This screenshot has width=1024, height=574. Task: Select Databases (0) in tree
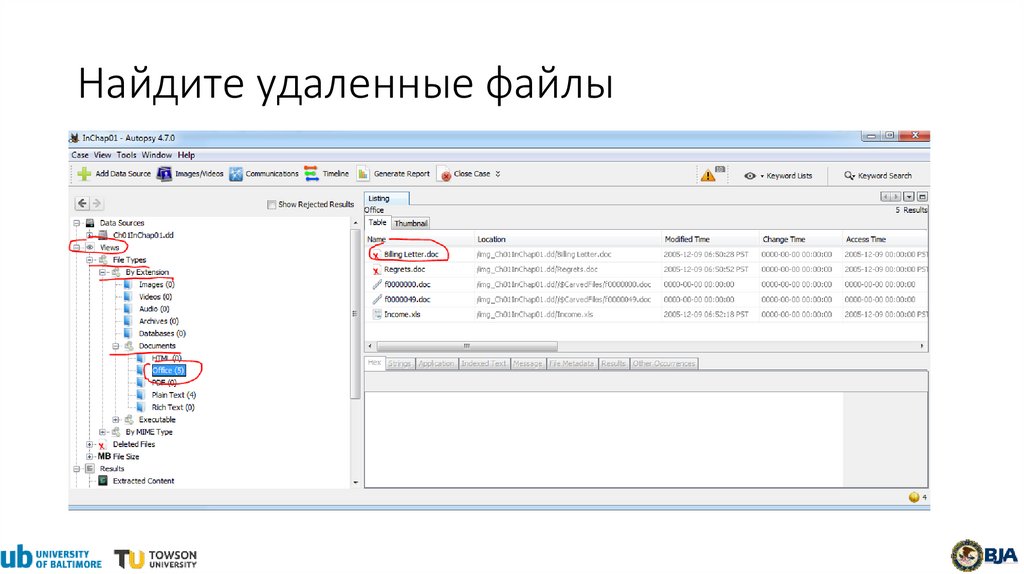point(162,334)
